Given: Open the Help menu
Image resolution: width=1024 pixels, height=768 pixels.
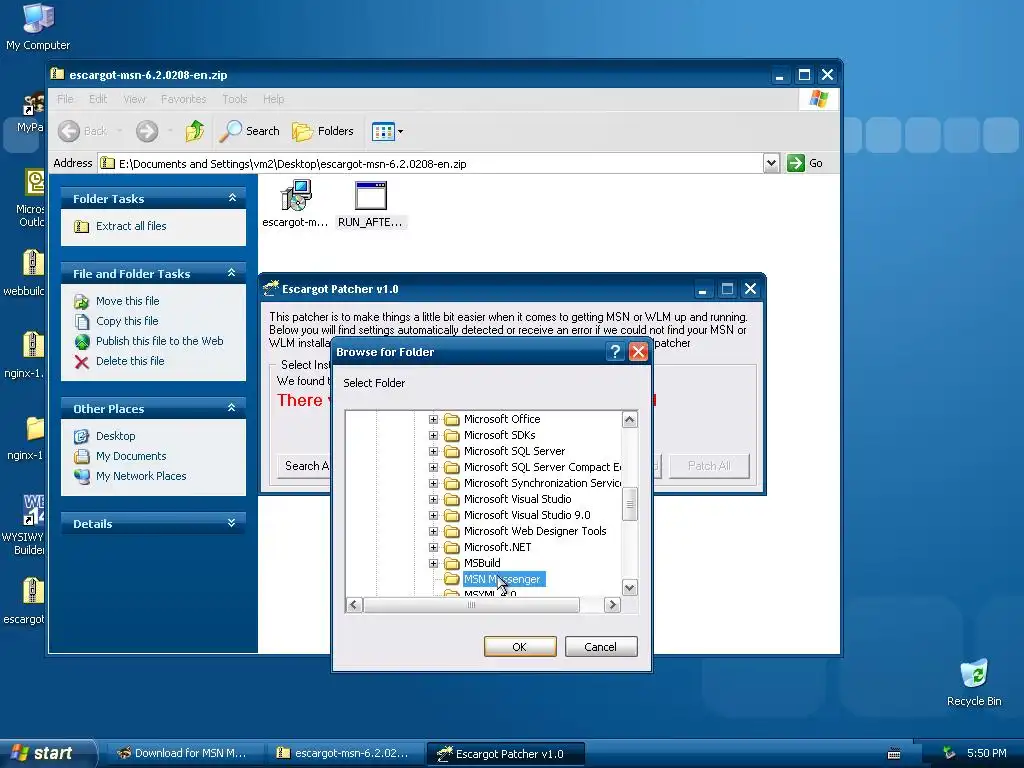Looking at the screenshot, I should 274,99.
